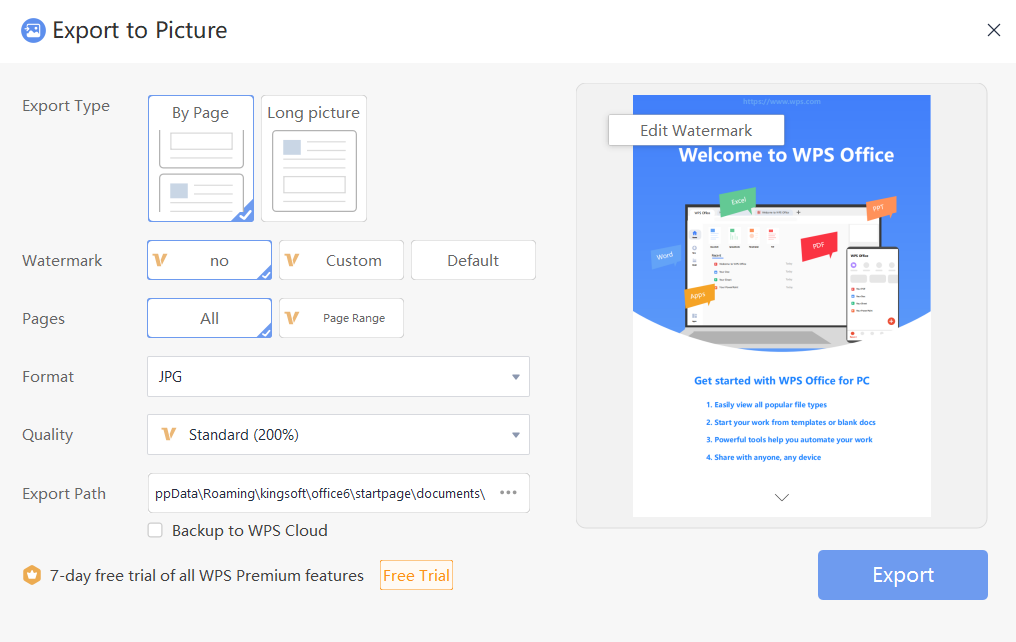Click the Export to Picture app icon
Image resolution: width=1016 pixels, height=642 pixels.
(x=33, y=30)
